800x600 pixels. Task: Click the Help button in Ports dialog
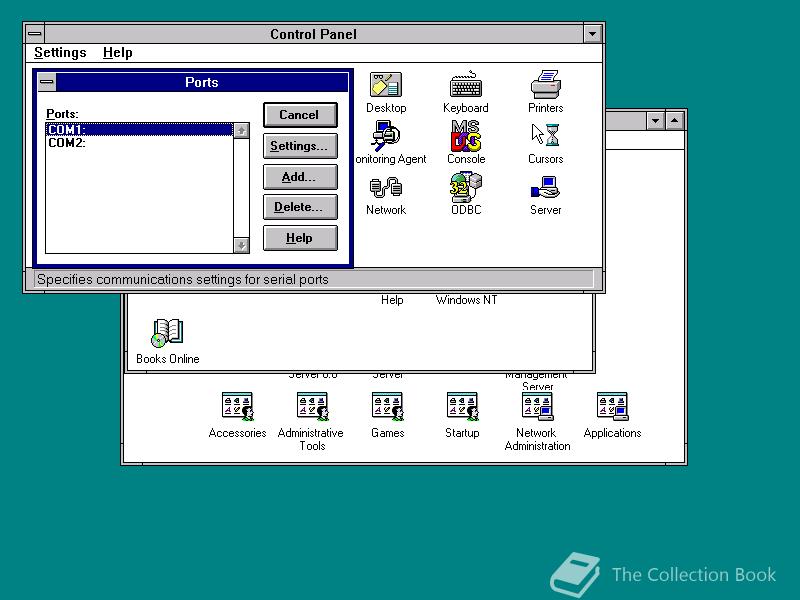(x=300, y=238)
